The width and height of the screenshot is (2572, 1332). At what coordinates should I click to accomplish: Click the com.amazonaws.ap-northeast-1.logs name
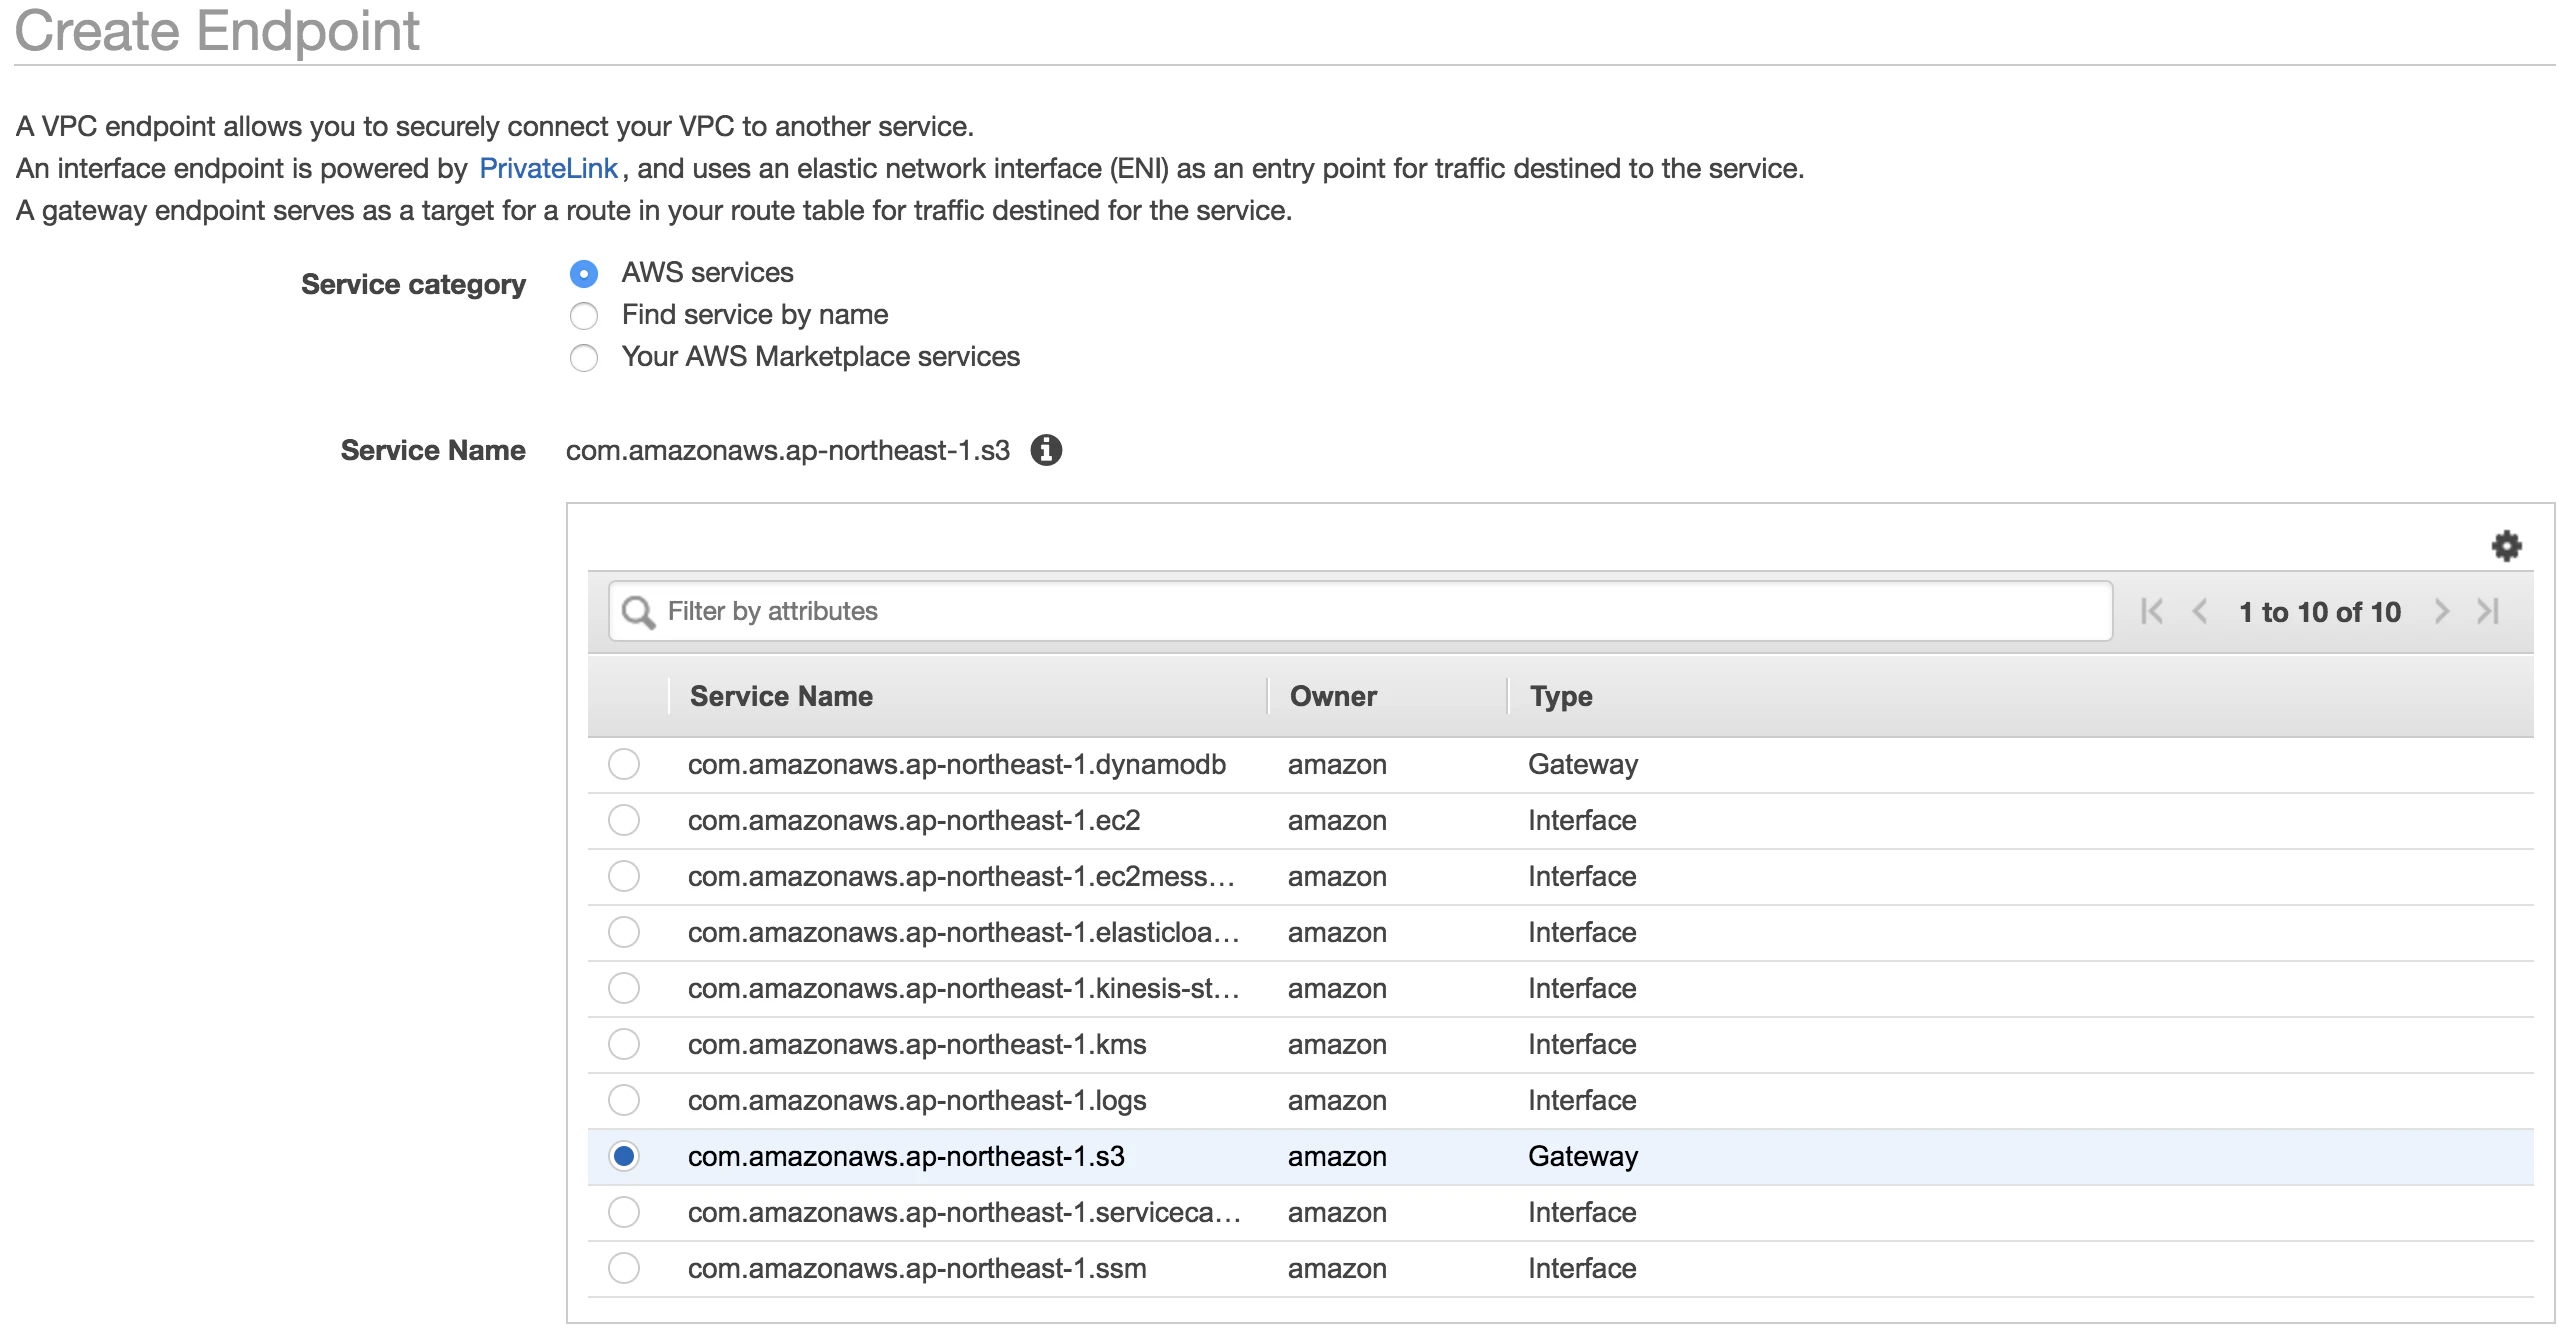click(917, 1101)
